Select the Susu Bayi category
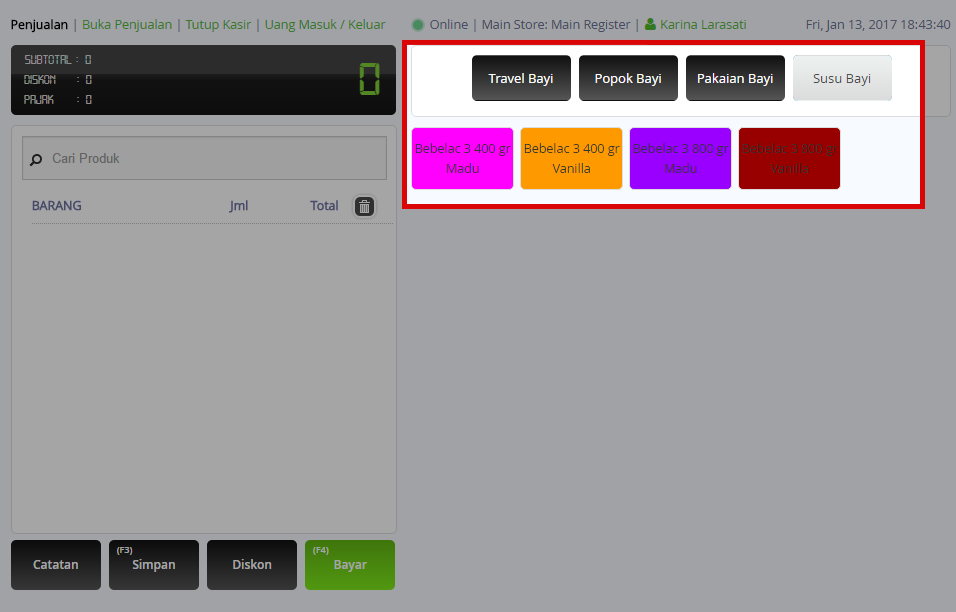956x612 pixels. [x=842, y=78]
